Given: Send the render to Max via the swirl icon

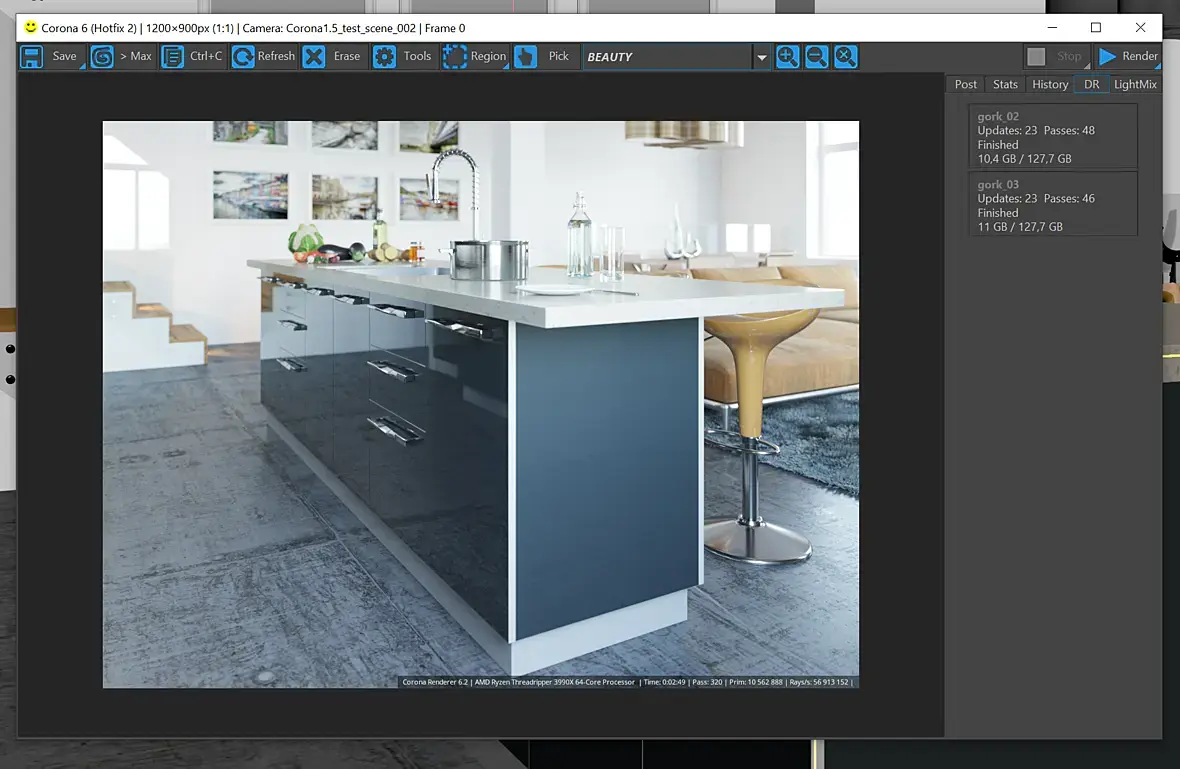Looking at the screenshot, I should 102,56.
